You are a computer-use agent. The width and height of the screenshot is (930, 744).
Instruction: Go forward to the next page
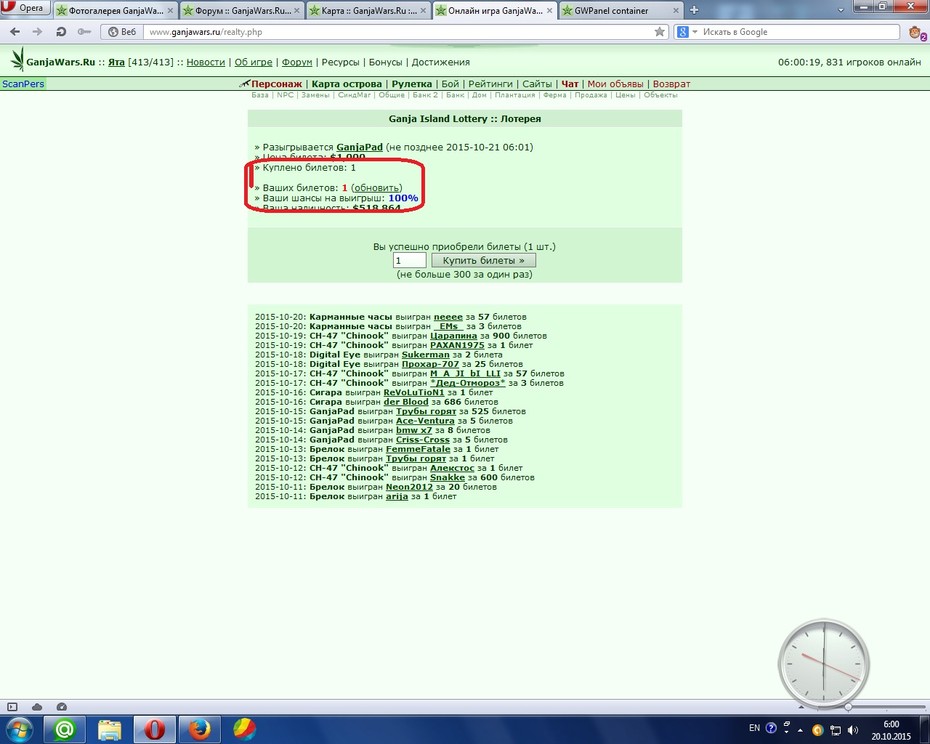click(37, 32)
